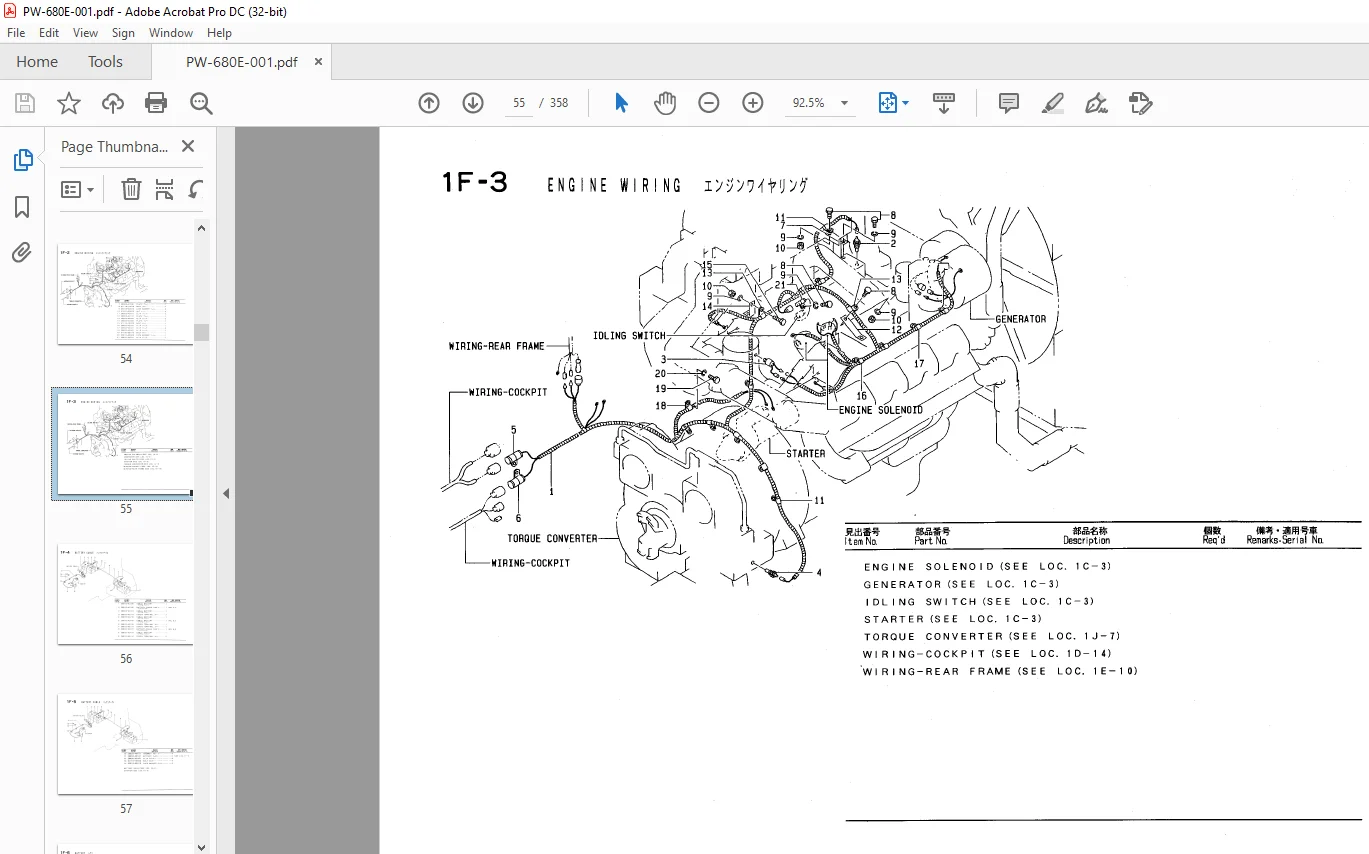The width and height of the screenshot is (1369, 854).
Task: Click the 'Part No.' table header
Action: 931,541
